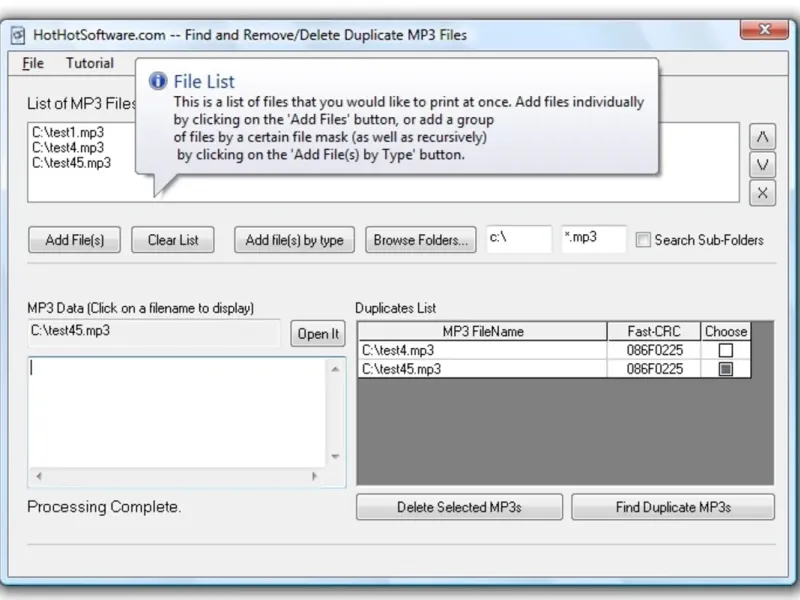Untick the Choose checkbox for C:\test45.mp3
The image size is (800, 600).
coord(726,369)
